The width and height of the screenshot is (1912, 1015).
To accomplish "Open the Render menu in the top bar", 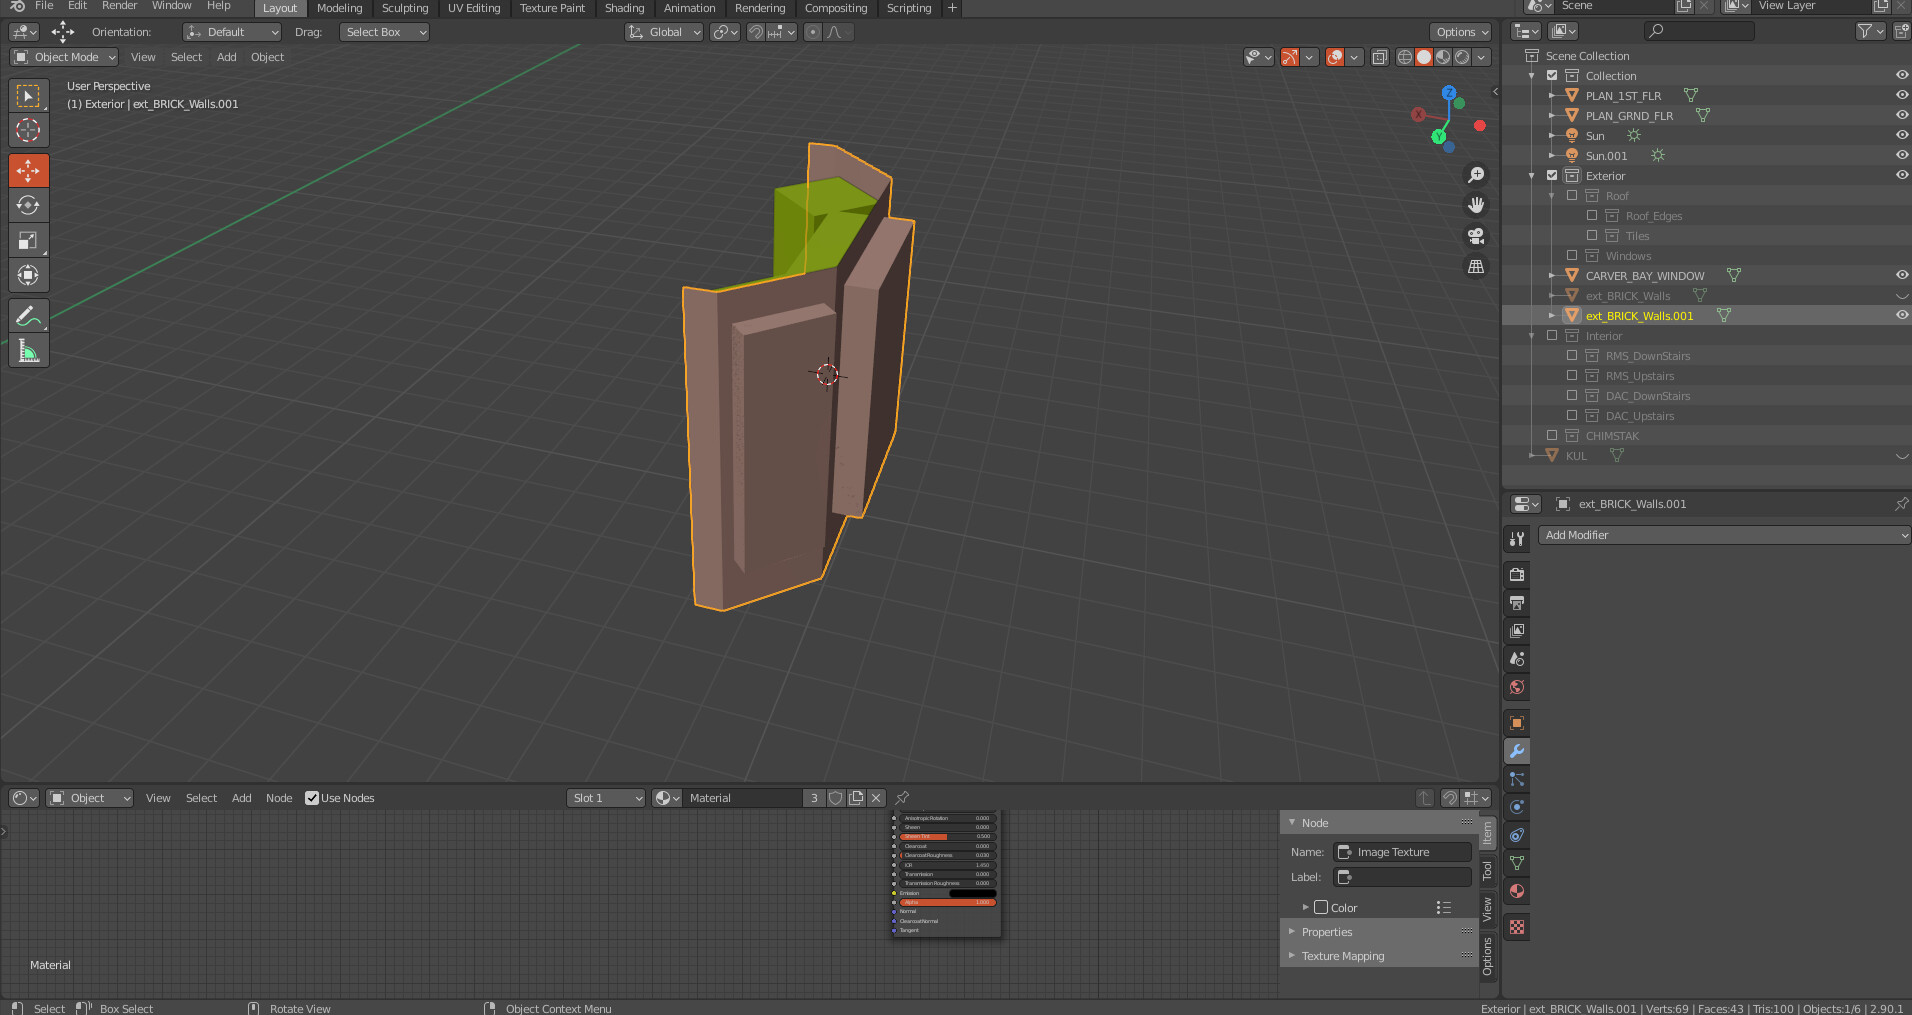I will (119, 6).
